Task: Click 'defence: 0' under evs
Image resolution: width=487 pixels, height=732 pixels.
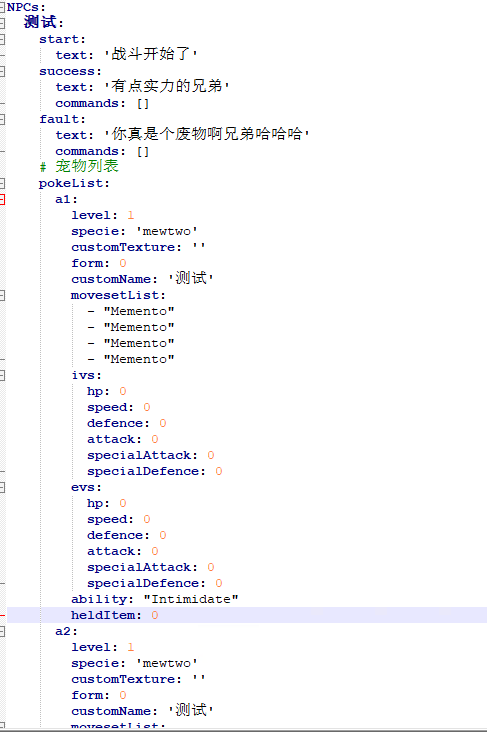Action: click(127, 535)
